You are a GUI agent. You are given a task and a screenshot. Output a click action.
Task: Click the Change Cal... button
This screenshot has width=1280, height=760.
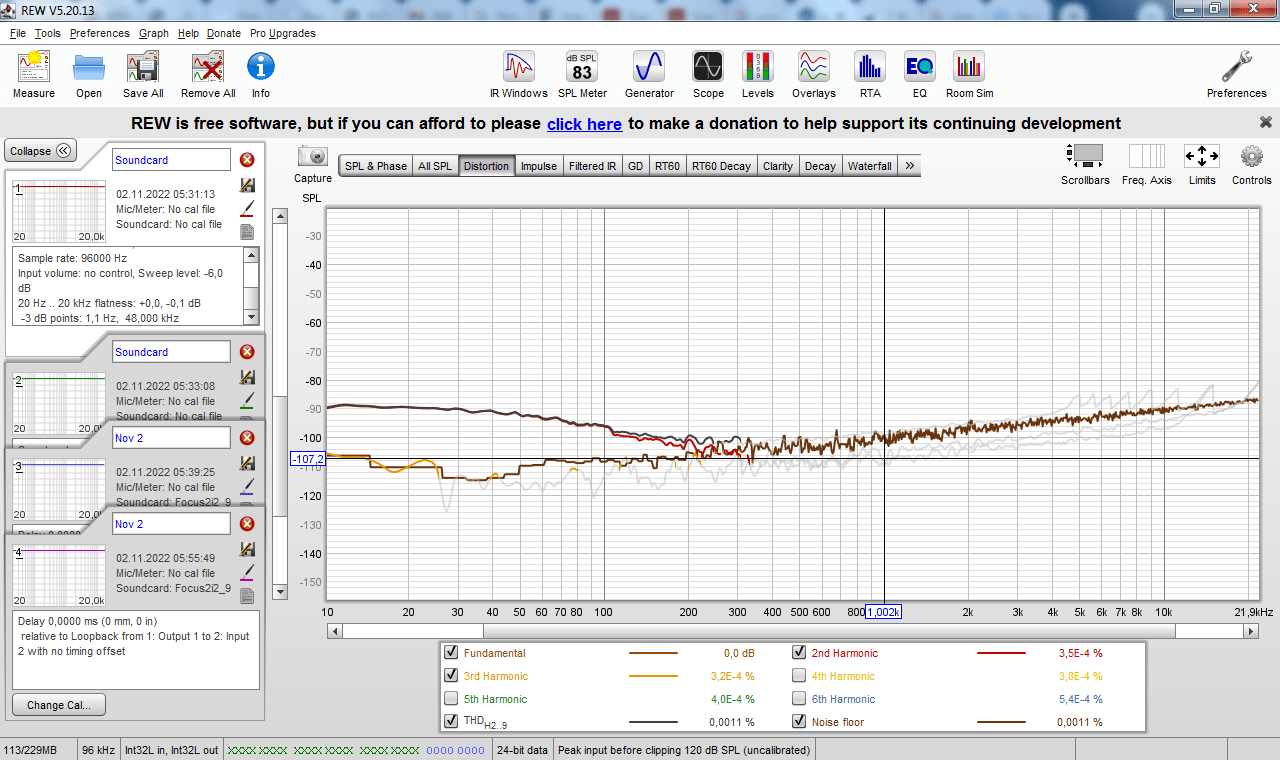tap(59, 705)
